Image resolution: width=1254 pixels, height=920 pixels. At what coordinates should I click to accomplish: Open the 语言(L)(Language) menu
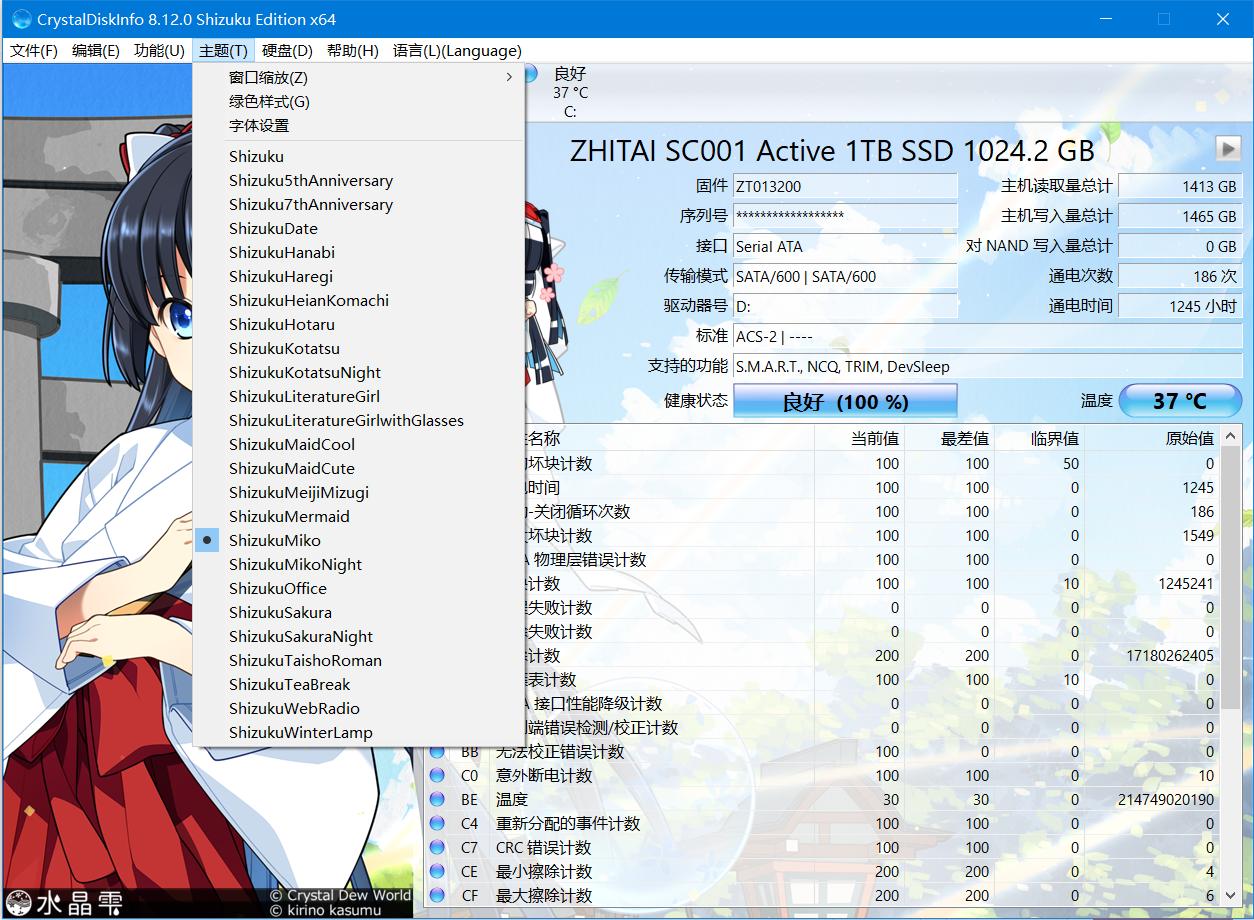tap(457, 51)
